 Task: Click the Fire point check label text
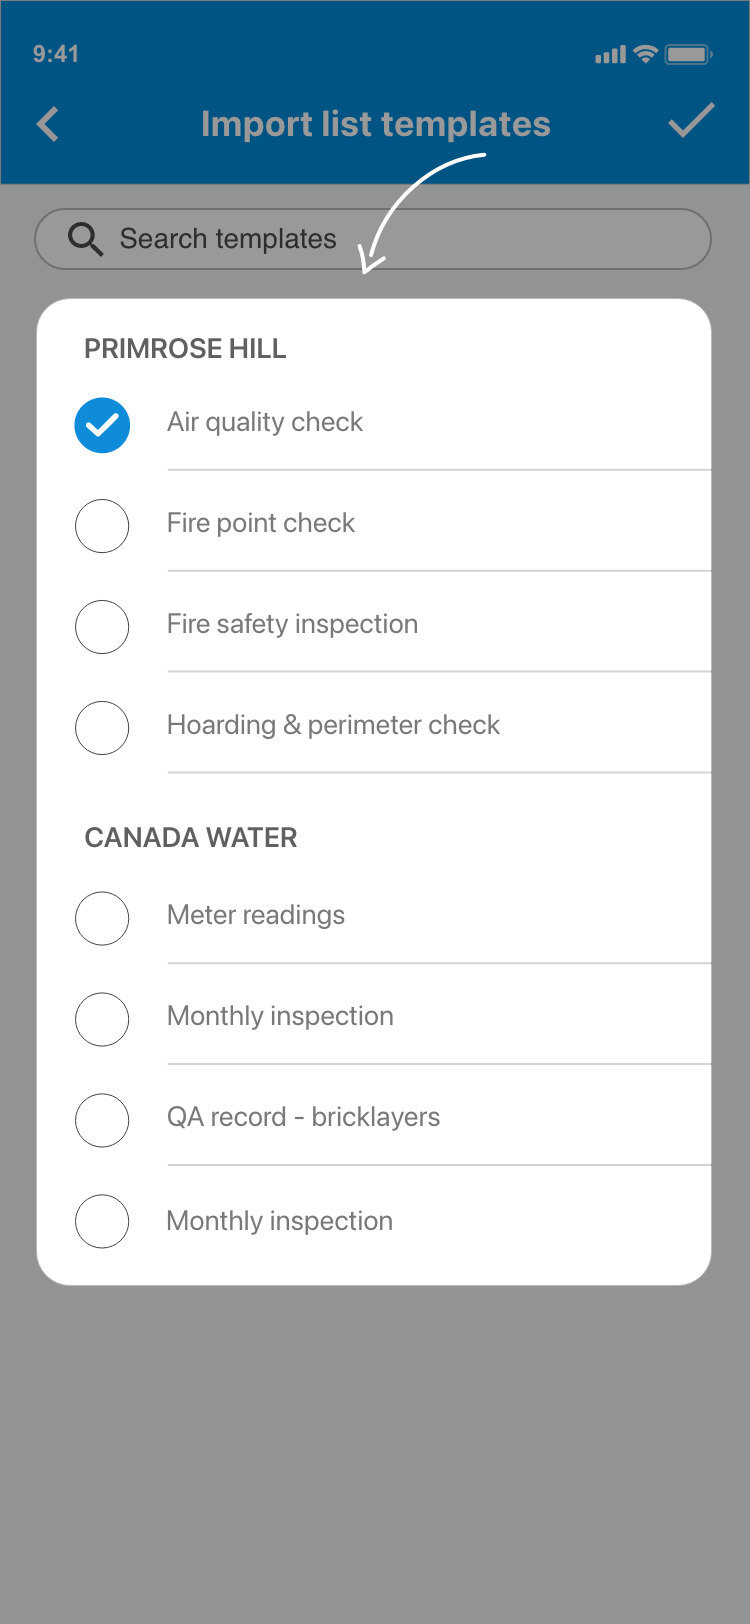pyautogui.click(x=261, y=523)
